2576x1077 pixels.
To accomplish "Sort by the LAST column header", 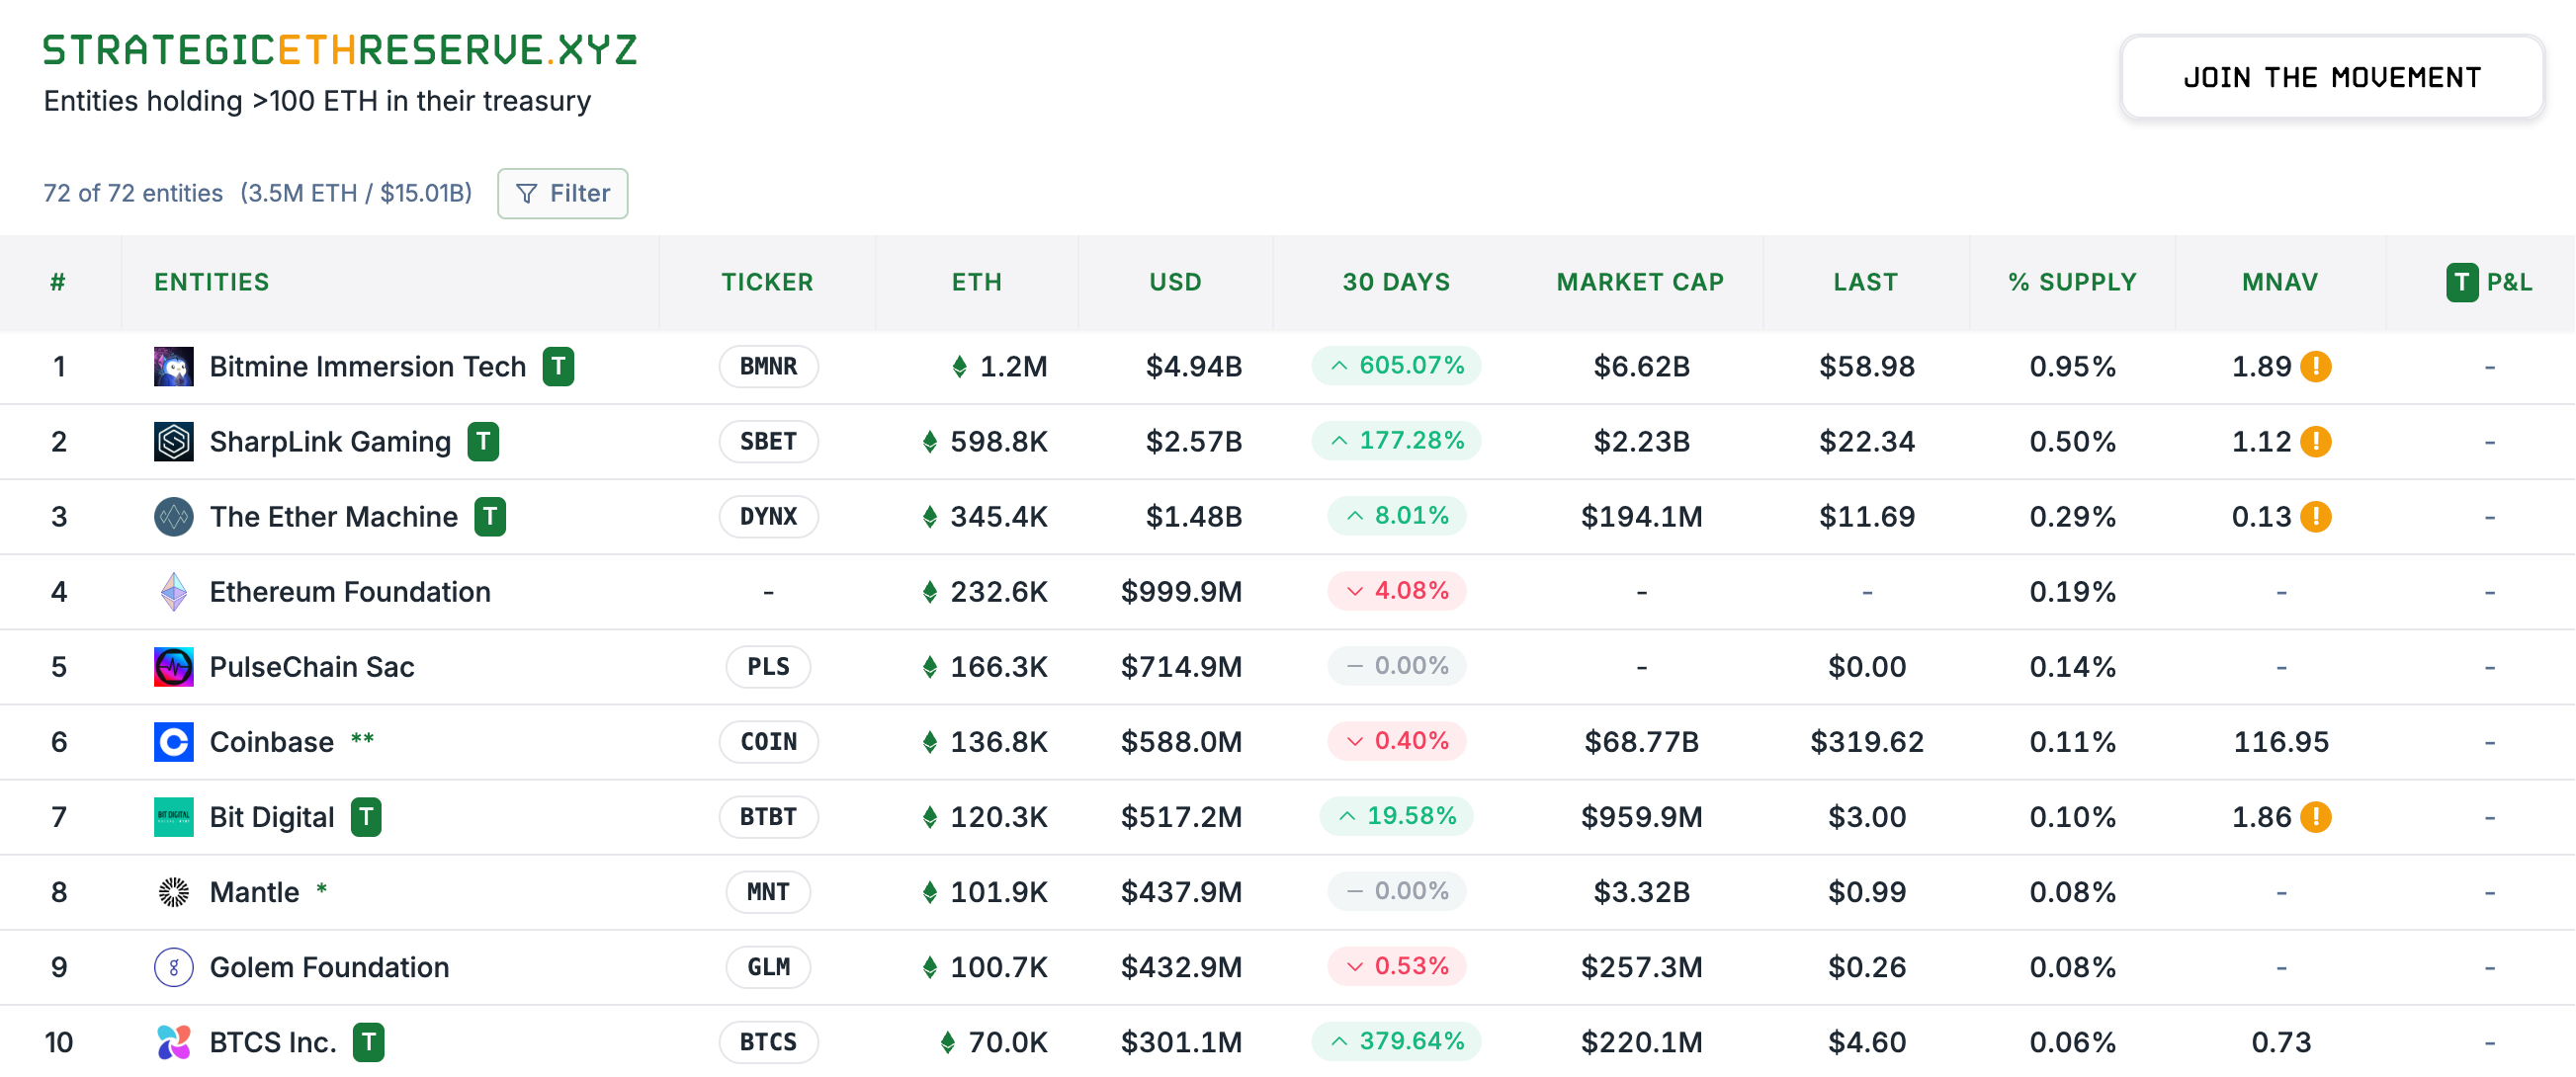I will coord(1865,282).
